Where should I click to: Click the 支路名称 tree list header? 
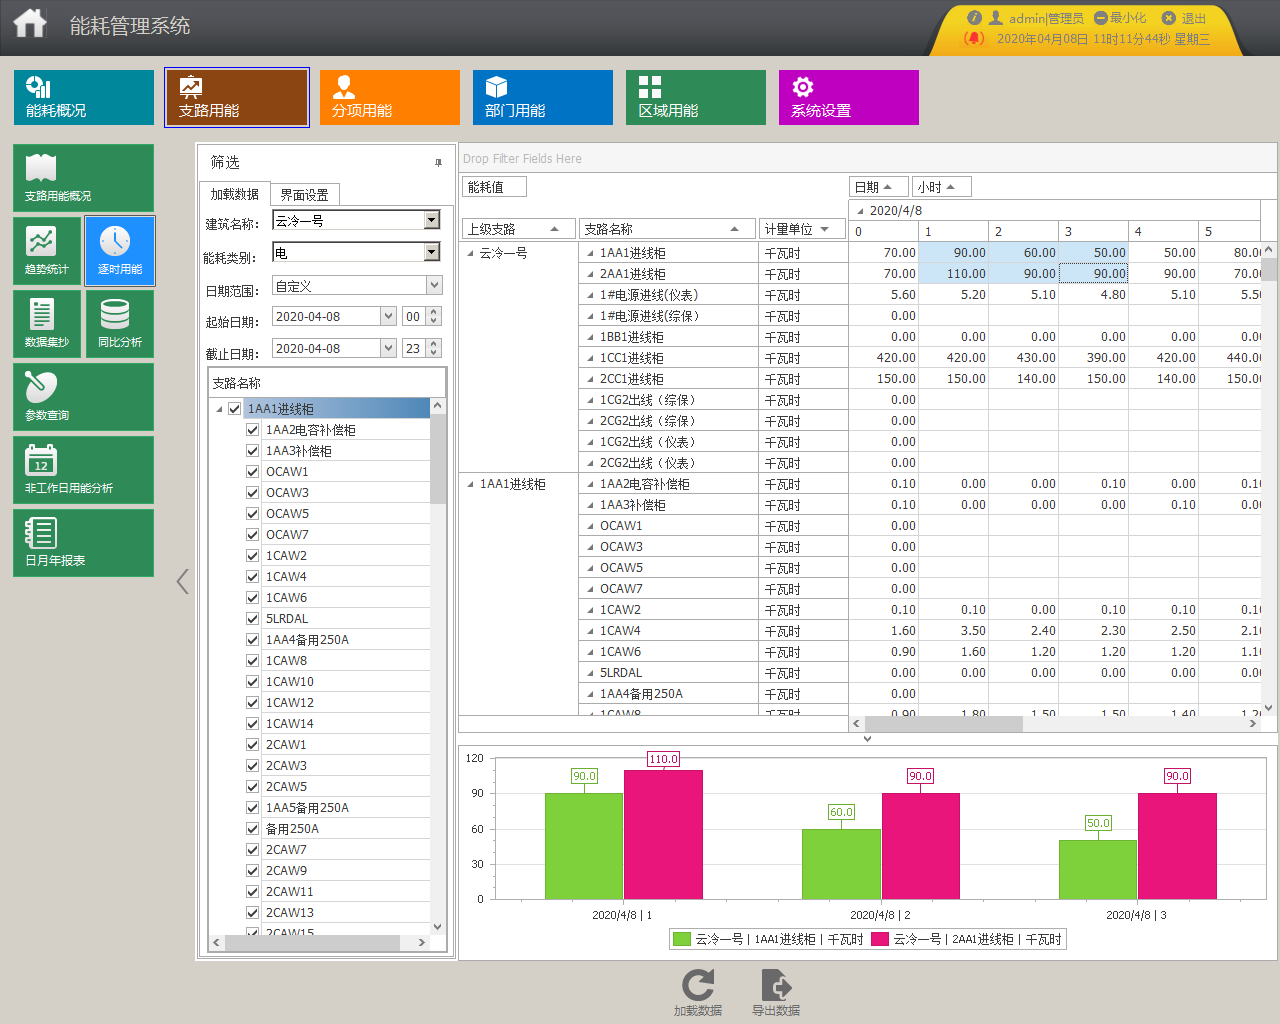click(x=327, y=383)
